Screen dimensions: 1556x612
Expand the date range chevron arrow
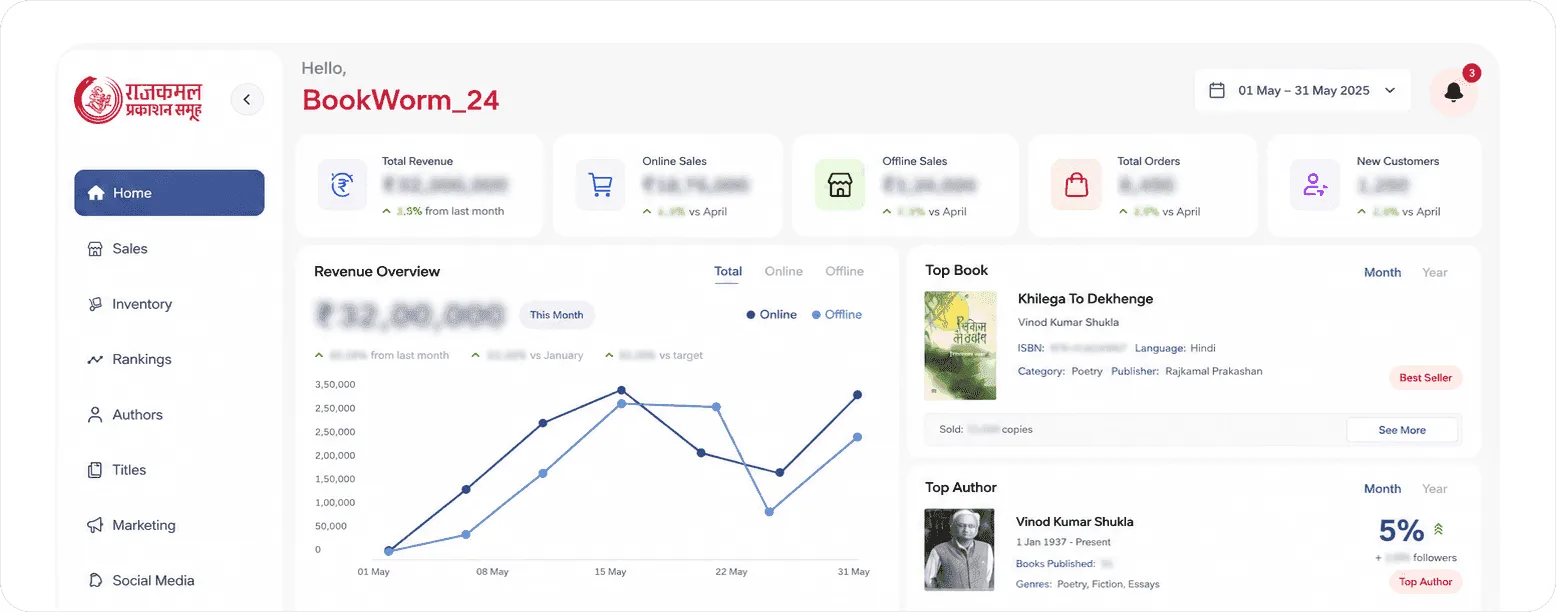pyautogui.click(x=1390, y=90)
